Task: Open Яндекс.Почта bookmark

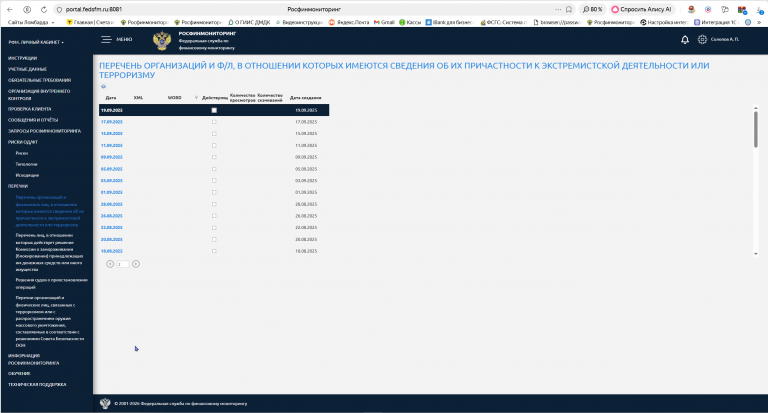Action: pyautogui.click(x=349, y=22)
